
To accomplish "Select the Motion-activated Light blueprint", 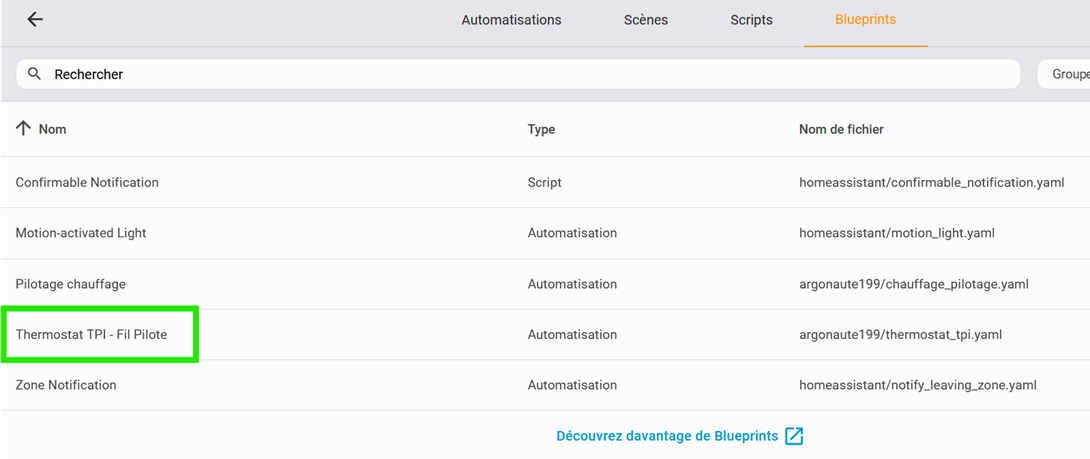I will 545,233.
